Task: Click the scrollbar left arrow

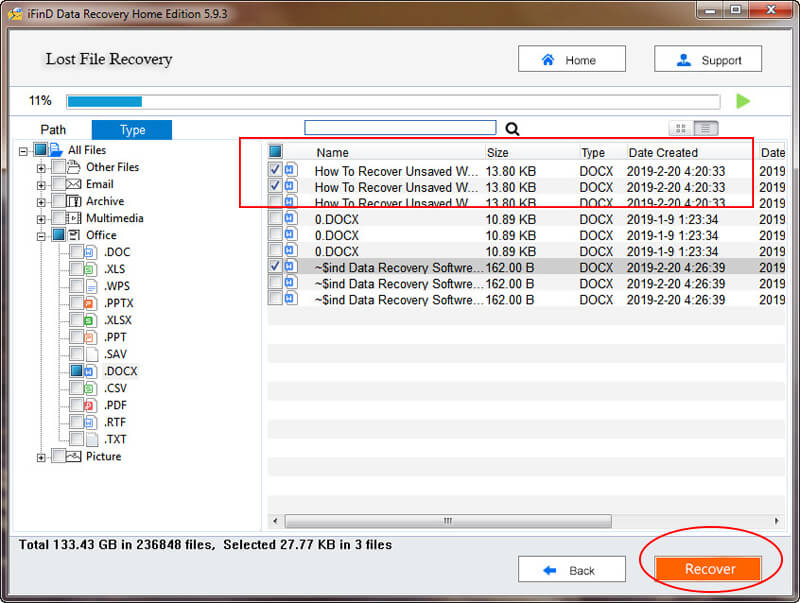Action: (x=276, y=521)
